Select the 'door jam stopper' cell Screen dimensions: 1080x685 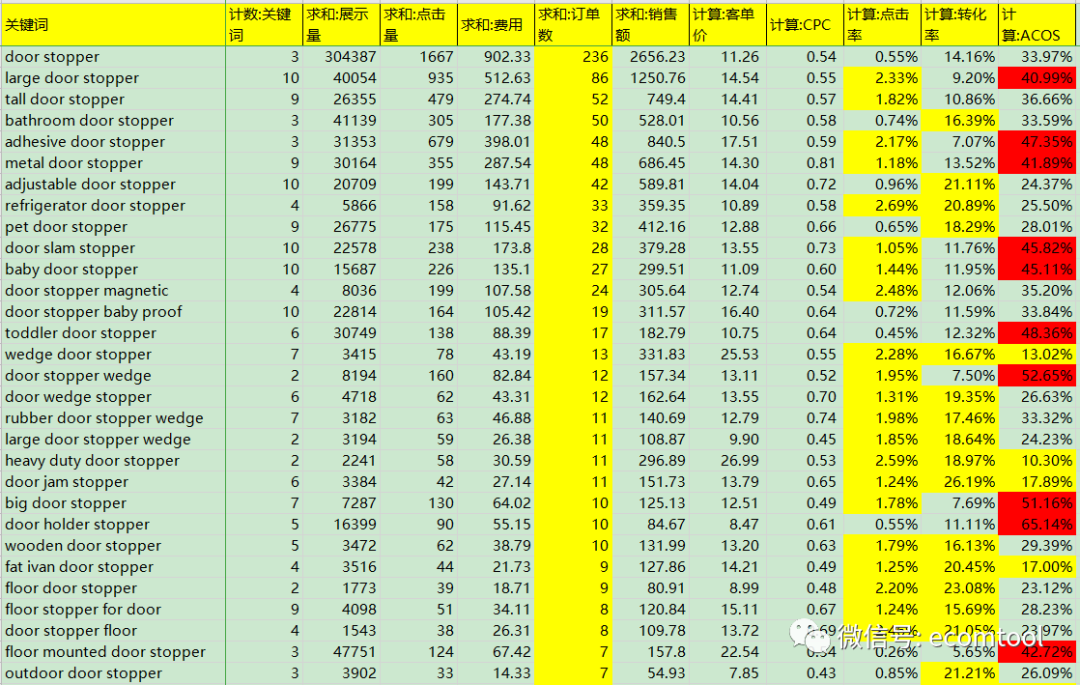click(113, 482)
